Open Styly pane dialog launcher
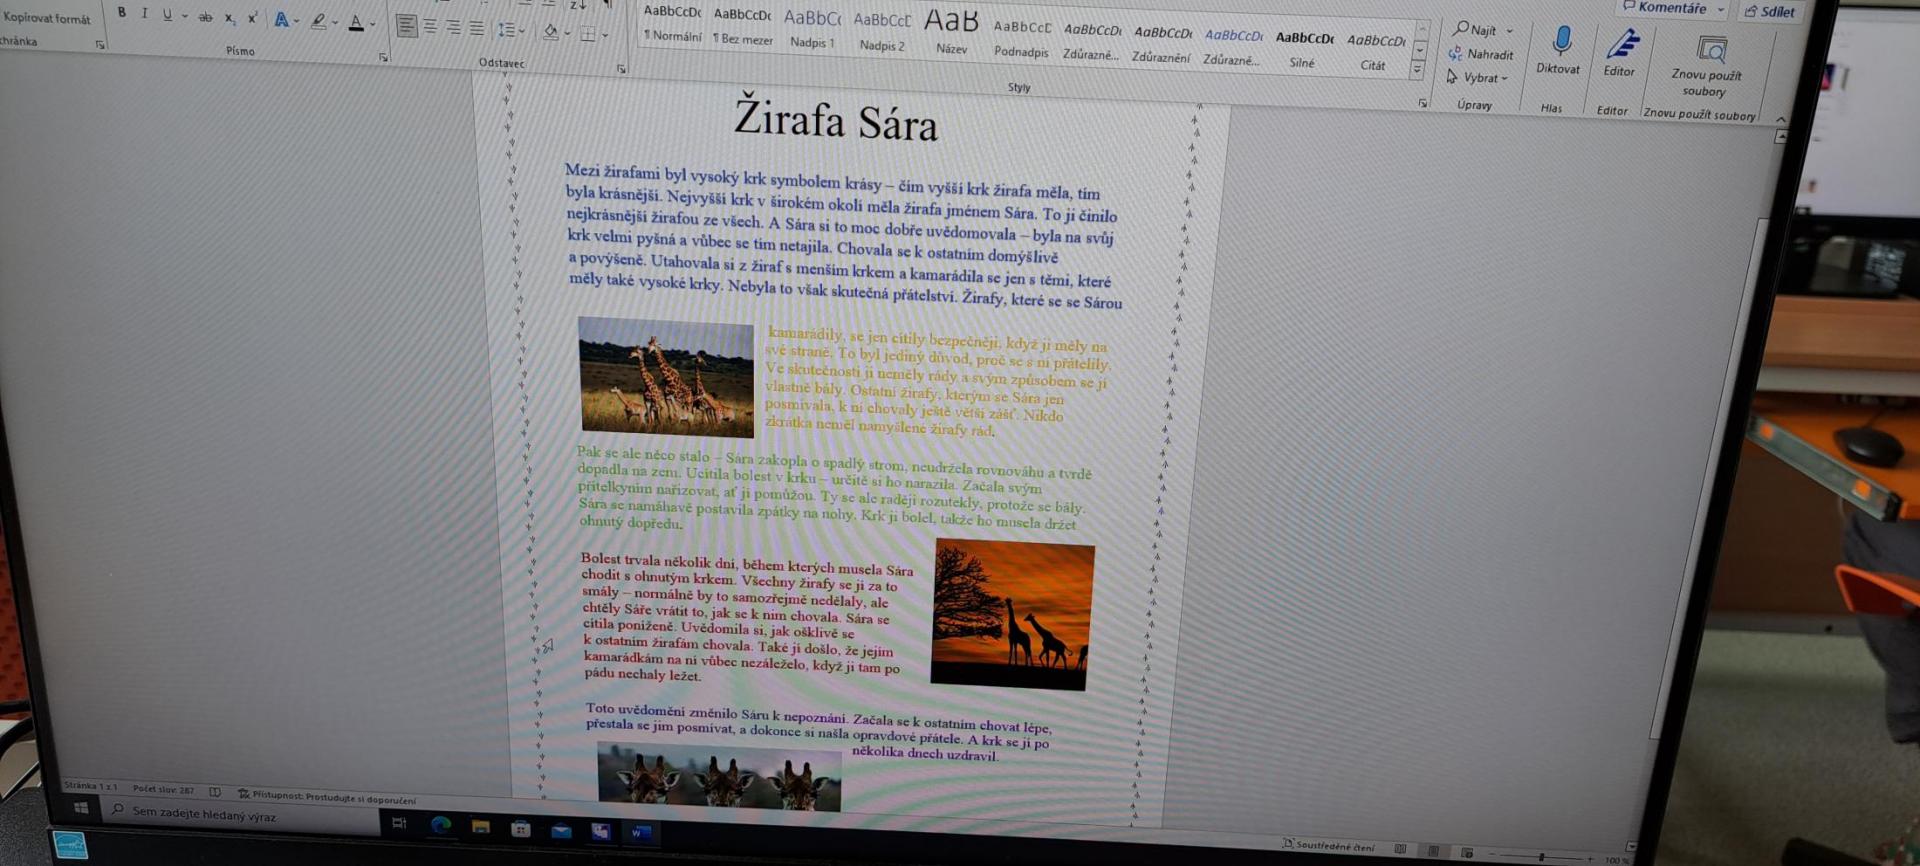Viewport: 1920px width, 866px height. (x=1422, y=103)
